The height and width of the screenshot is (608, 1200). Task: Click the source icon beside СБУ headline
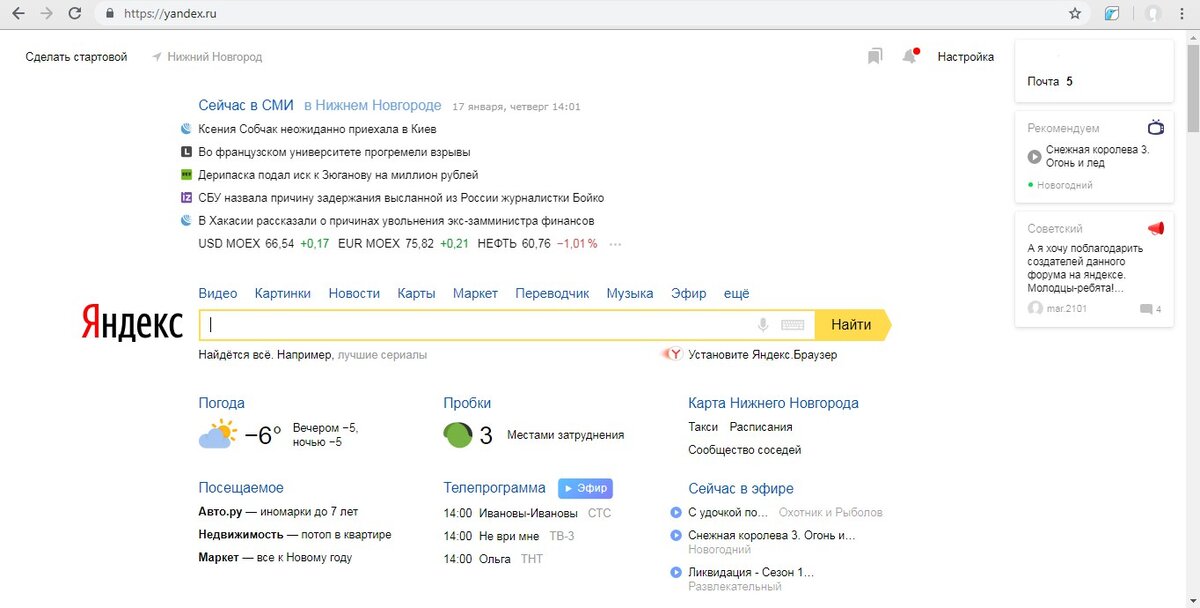click(x=186, y=198)
